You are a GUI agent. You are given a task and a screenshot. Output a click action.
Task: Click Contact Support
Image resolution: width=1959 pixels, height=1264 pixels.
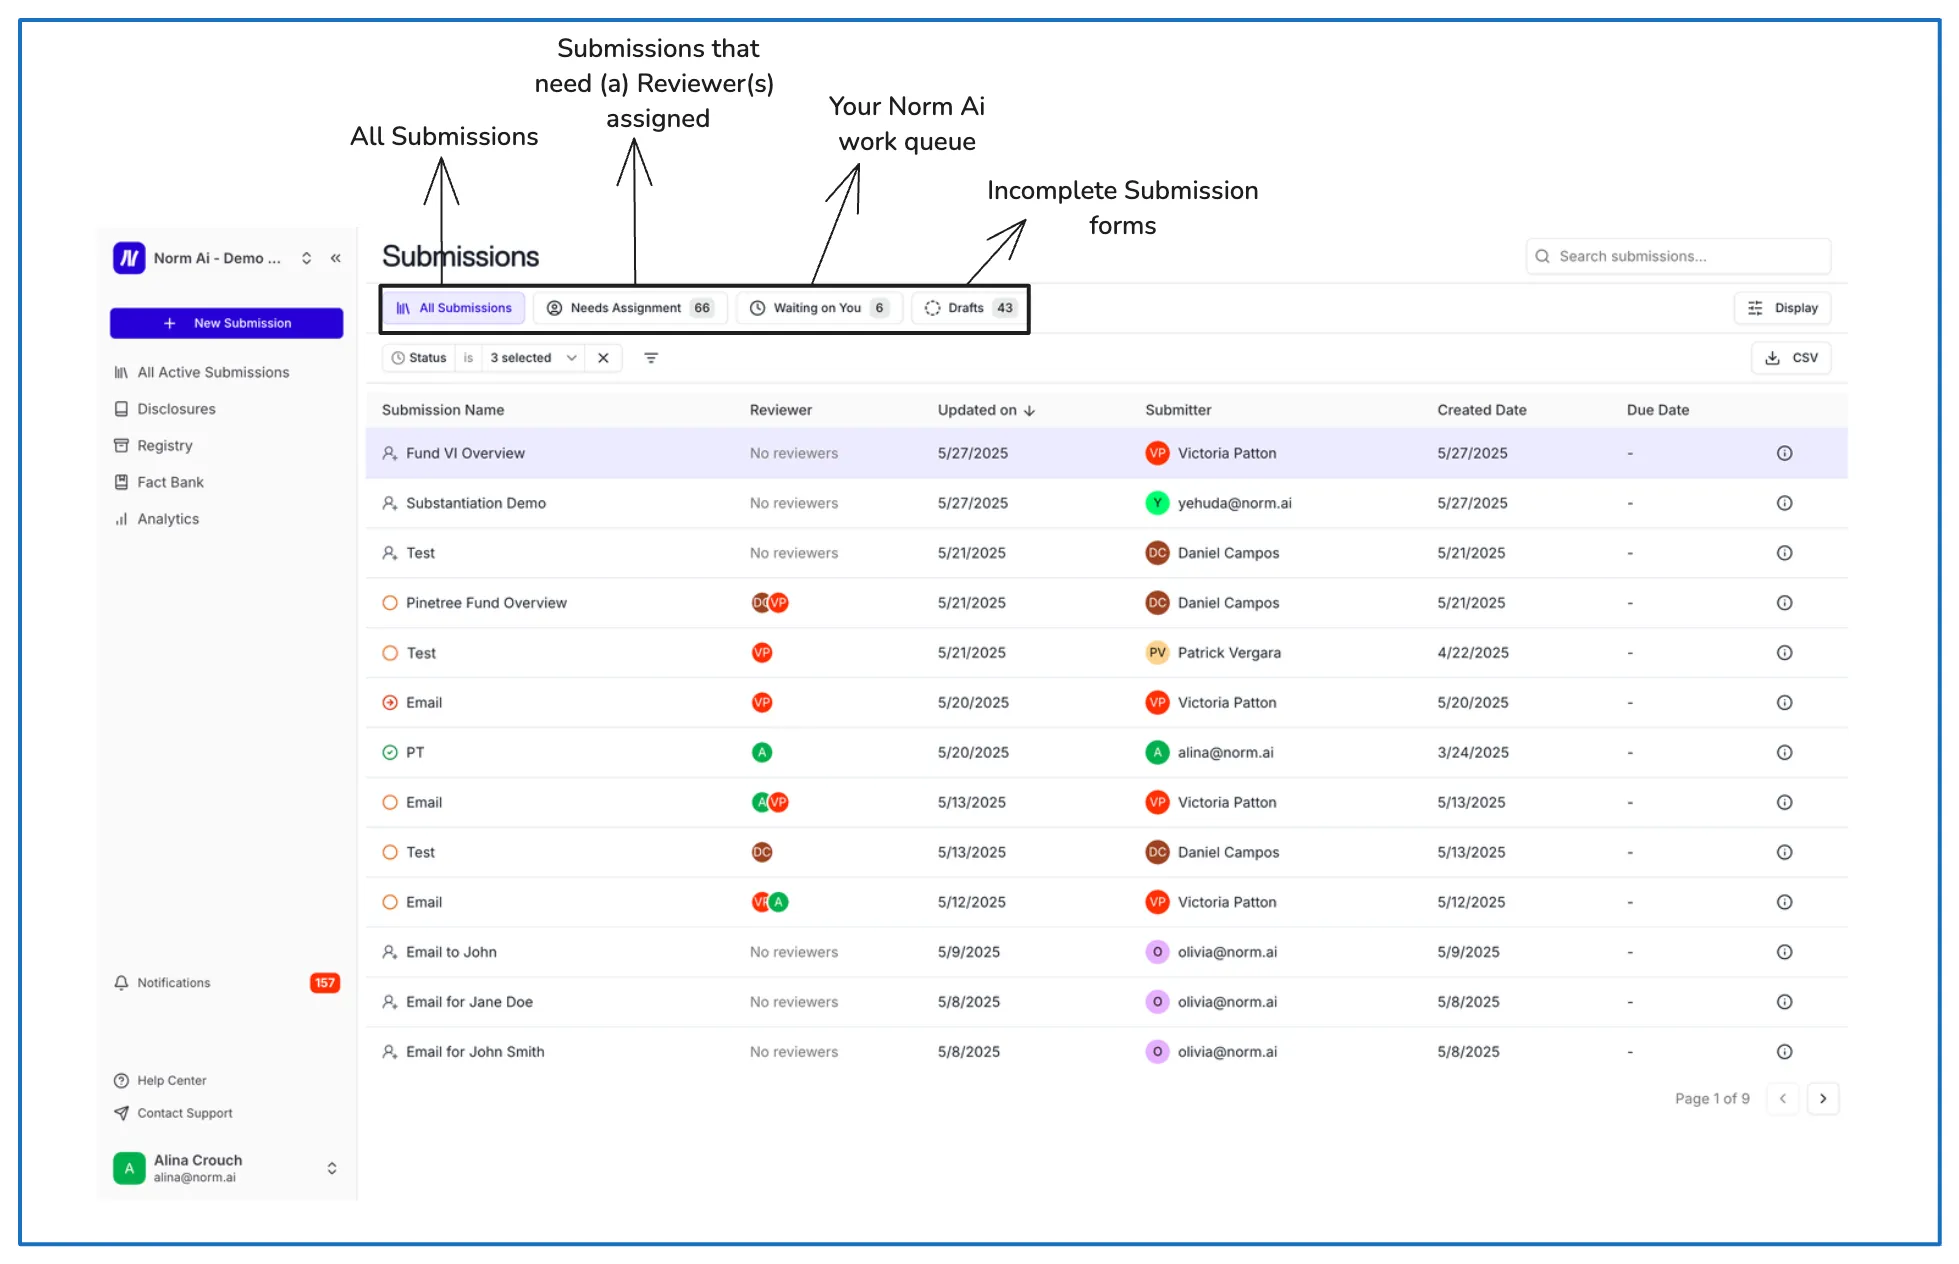point(173,1113)
